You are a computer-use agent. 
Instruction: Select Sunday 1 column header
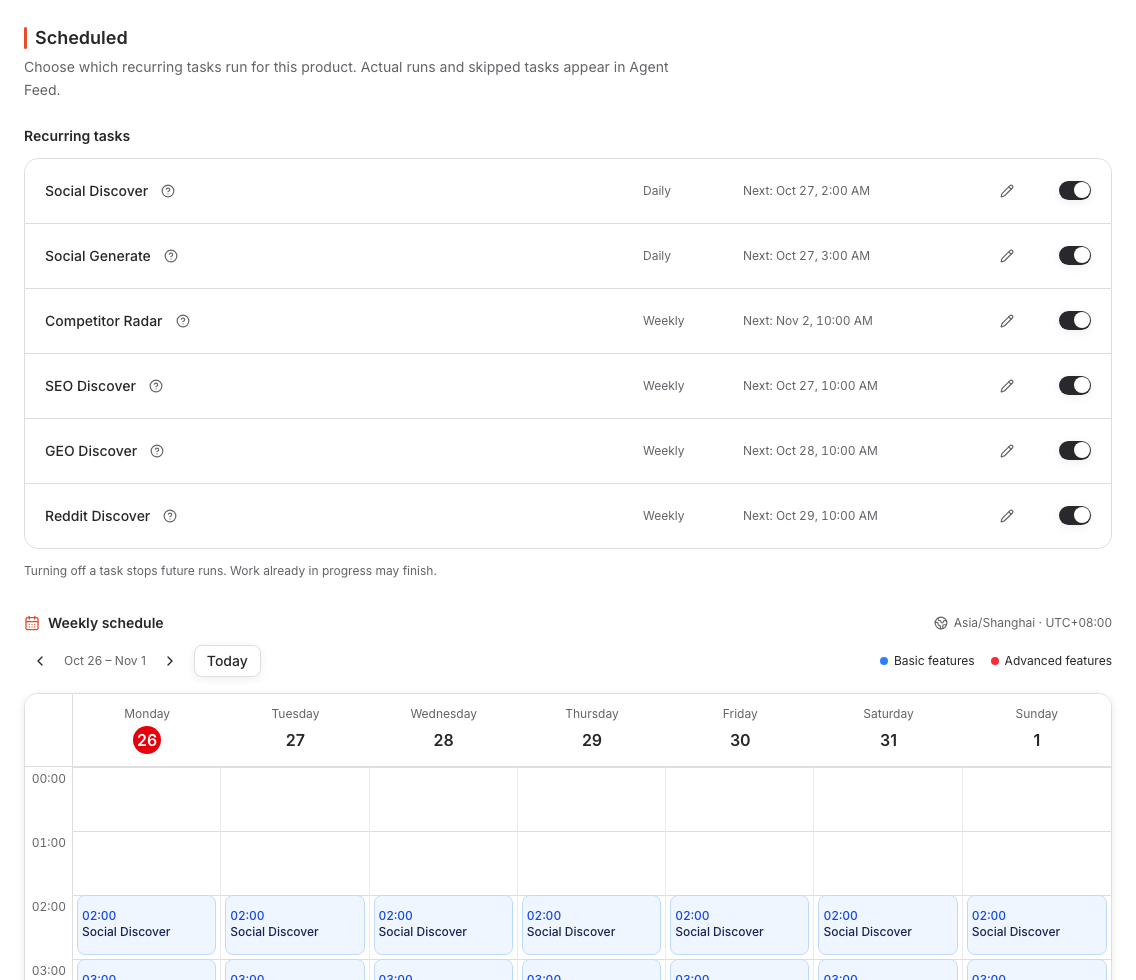click(1037, 730)
